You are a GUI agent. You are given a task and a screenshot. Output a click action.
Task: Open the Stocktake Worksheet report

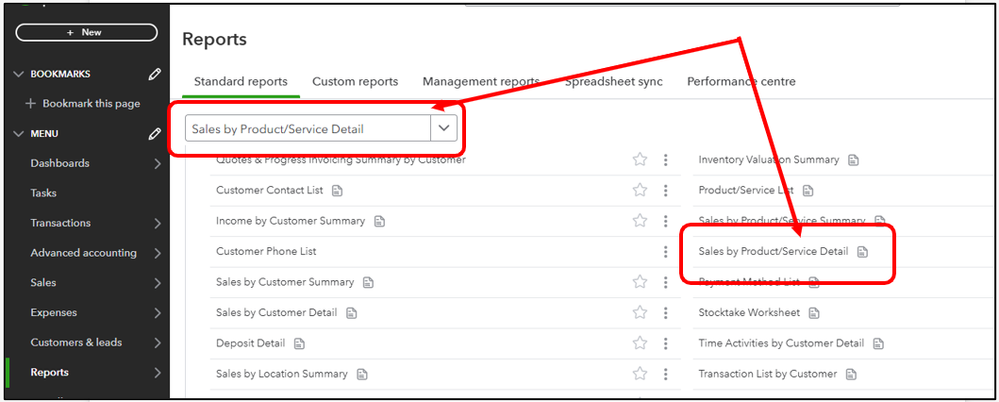point(749,312)
